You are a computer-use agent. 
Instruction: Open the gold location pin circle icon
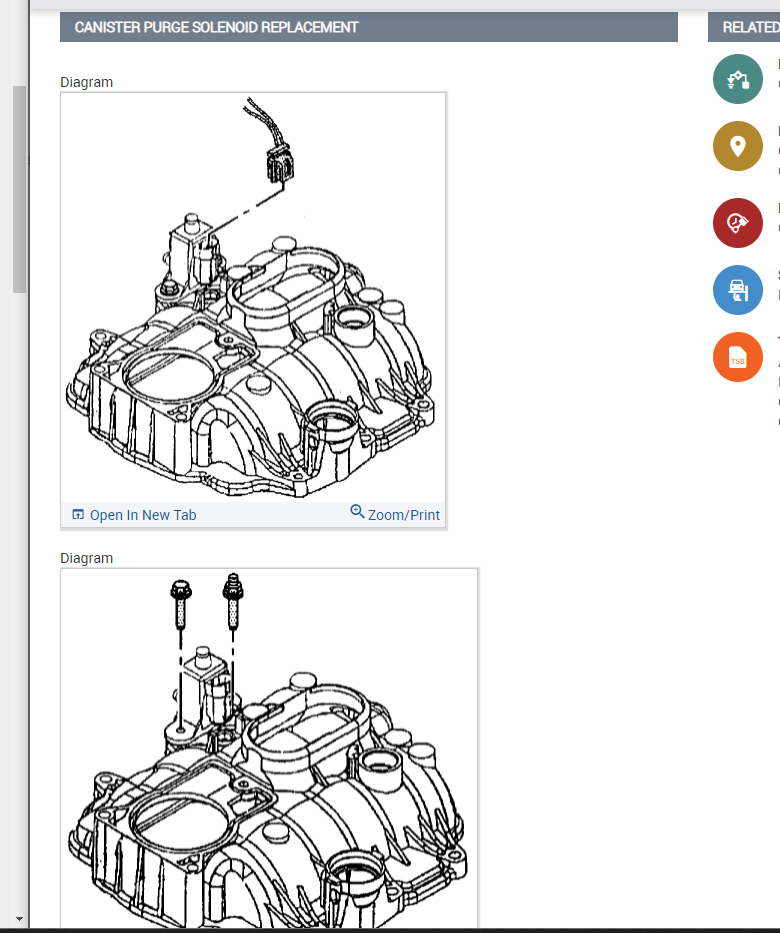[x=738, y=146]
